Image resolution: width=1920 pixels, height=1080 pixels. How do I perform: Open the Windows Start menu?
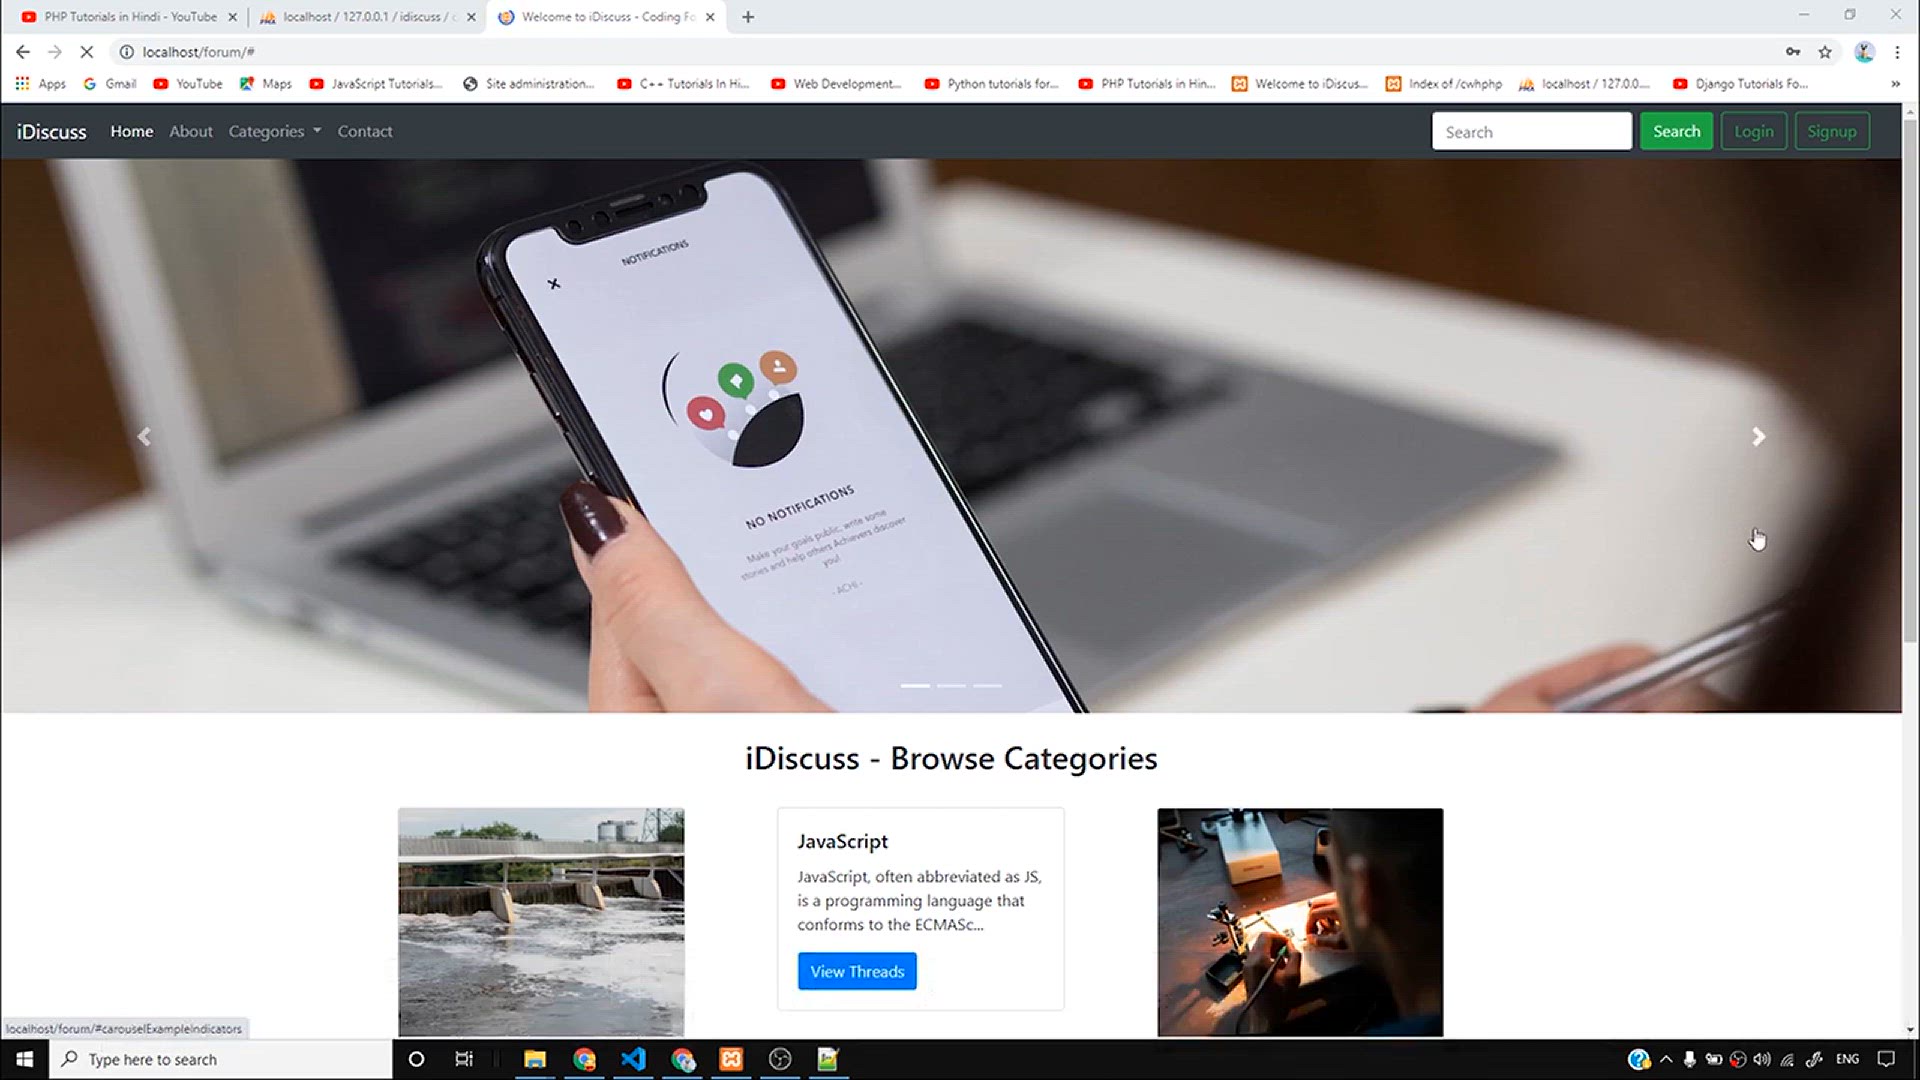(24, 1059)
